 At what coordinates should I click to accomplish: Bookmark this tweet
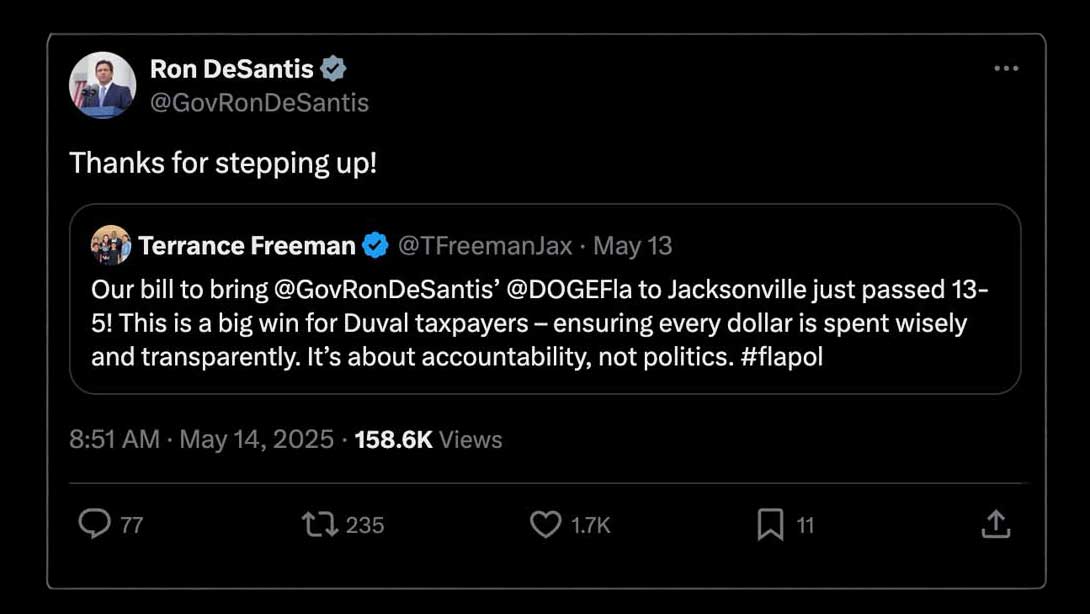pos(770,524)
